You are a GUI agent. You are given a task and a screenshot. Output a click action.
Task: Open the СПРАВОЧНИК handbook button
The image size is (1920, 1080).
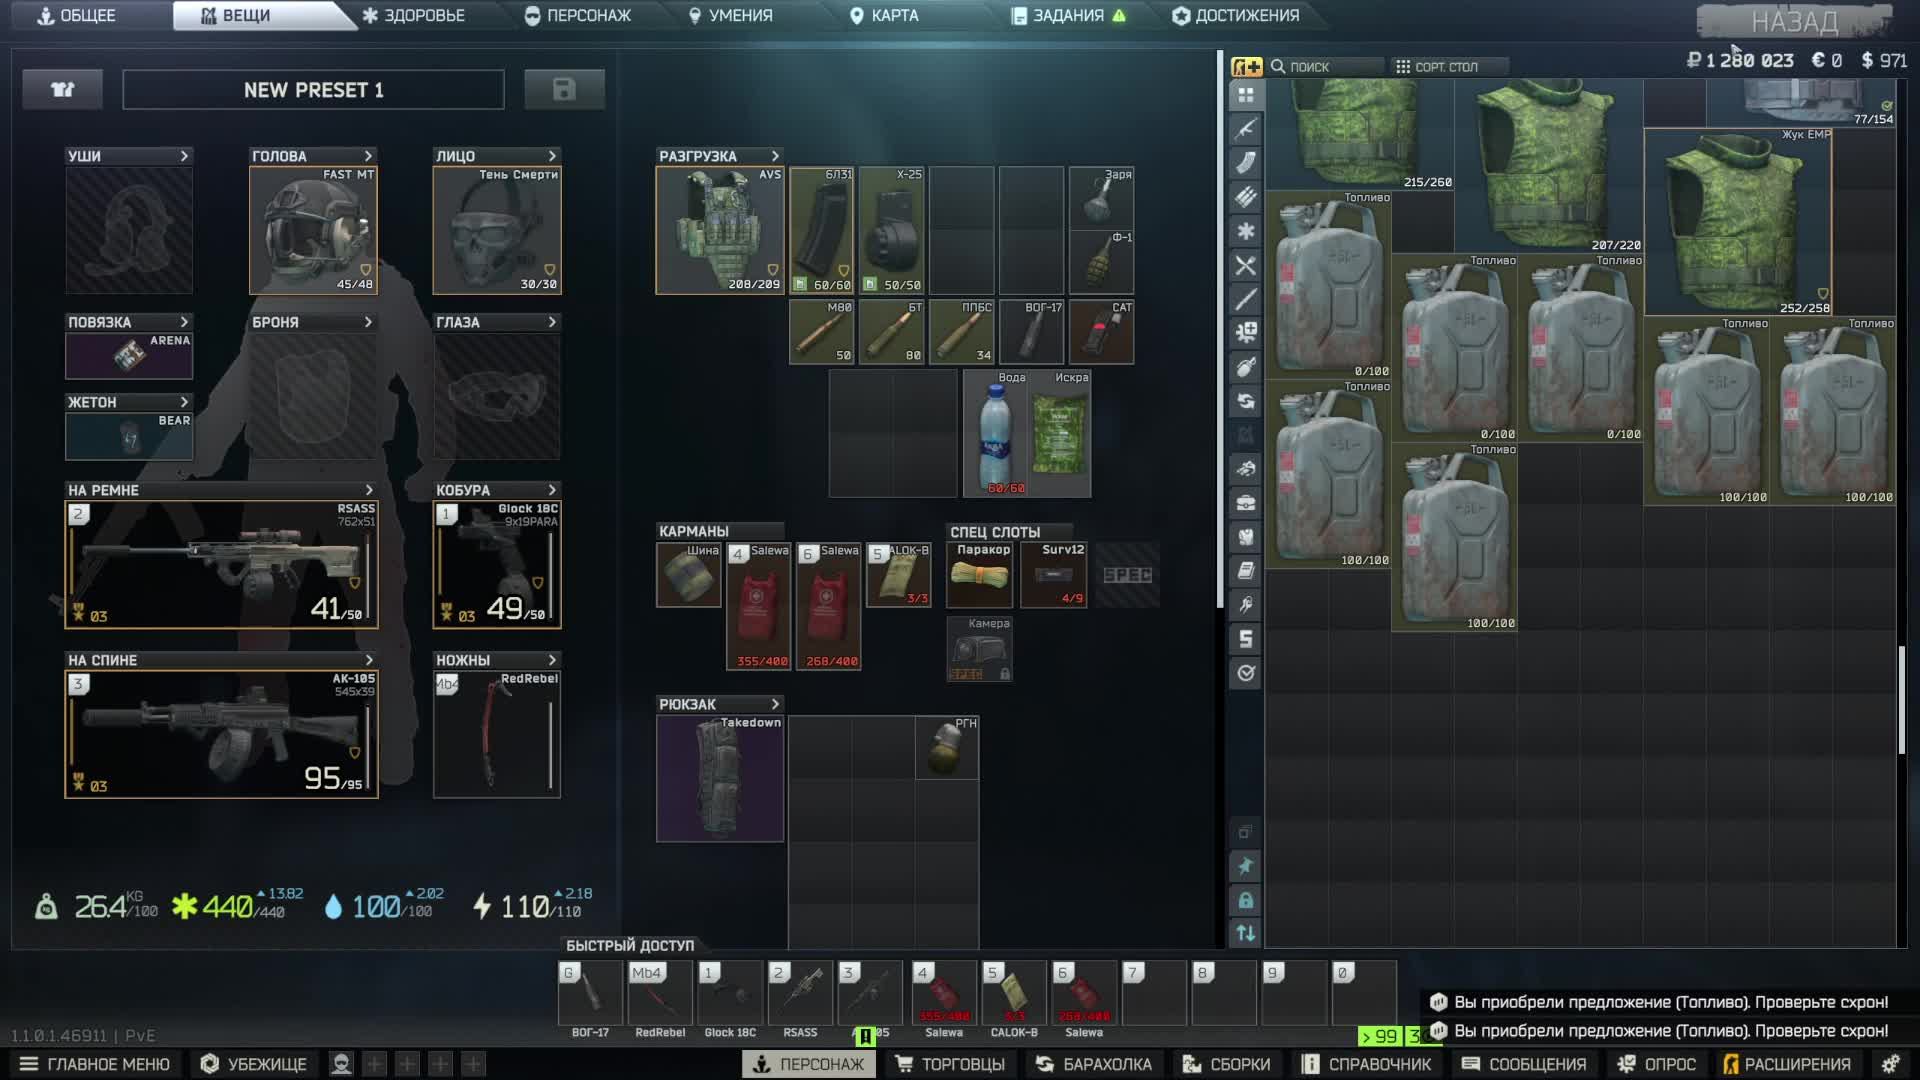1367,1064
